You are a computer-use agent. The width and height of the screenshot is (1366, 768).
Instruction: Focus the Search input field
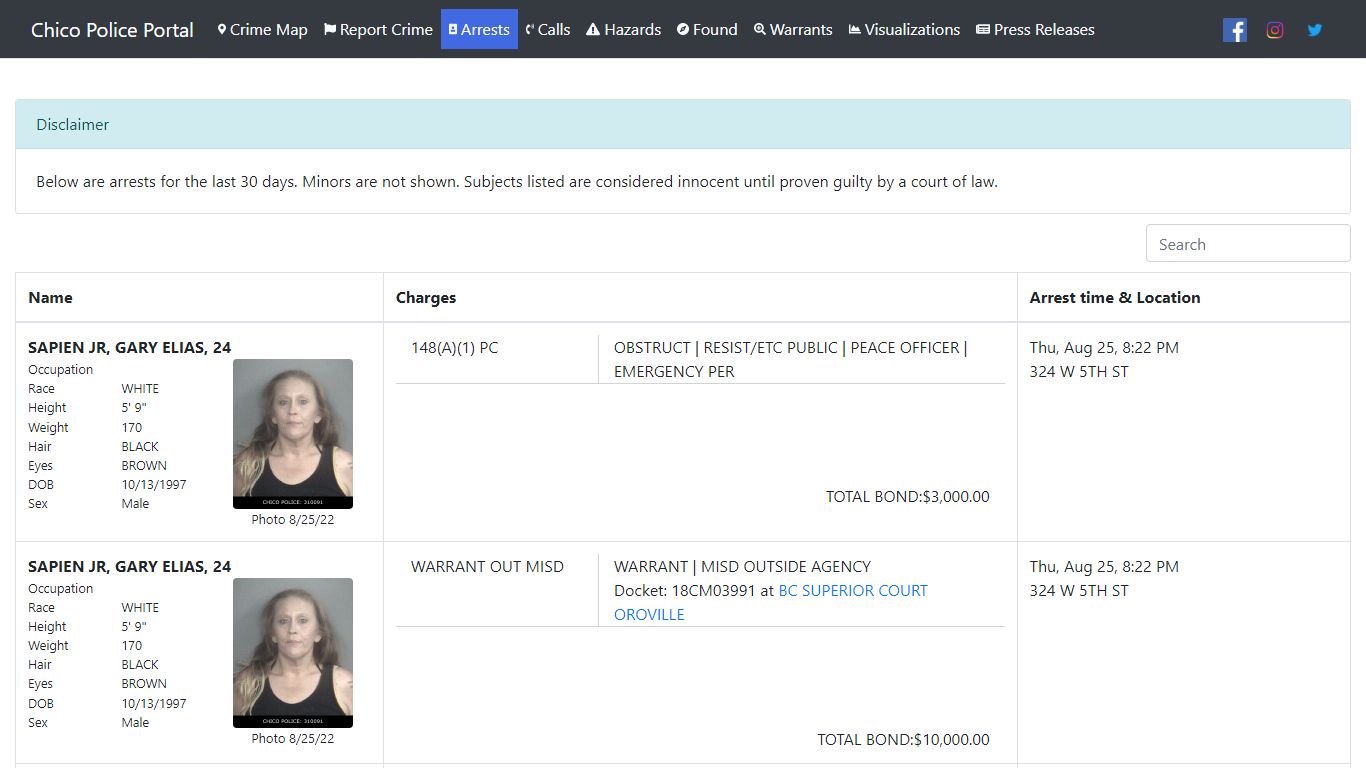click(1248, 244)
